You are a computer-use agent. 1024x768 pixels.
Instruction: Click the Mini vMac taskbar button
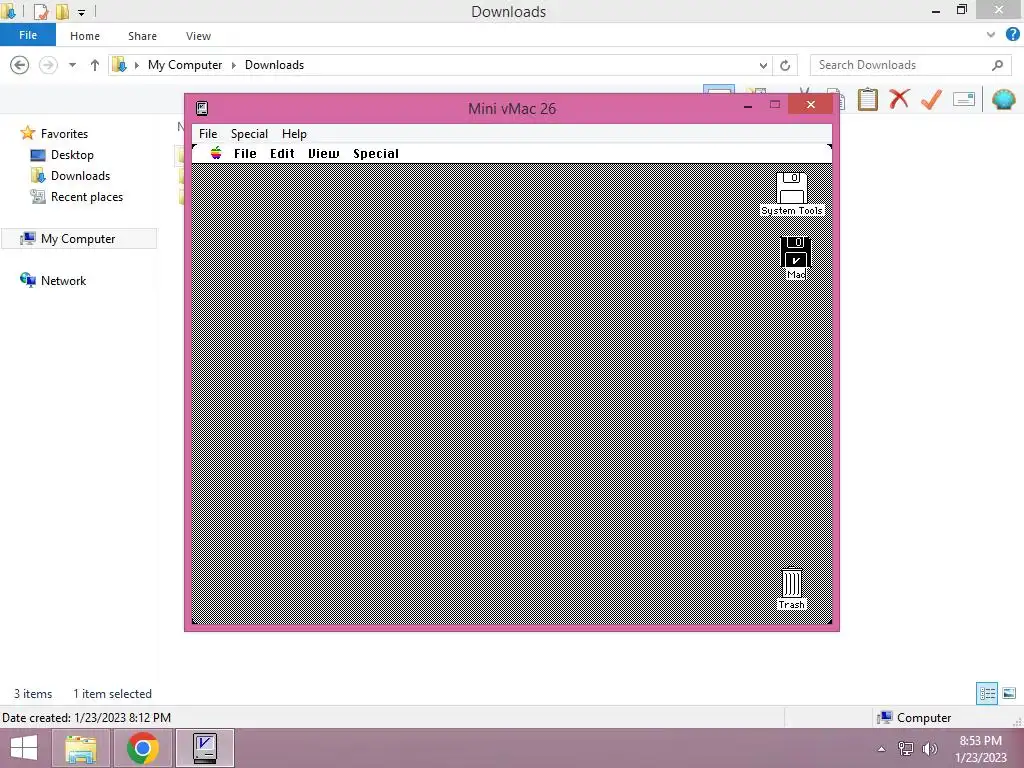coord(205,748)
